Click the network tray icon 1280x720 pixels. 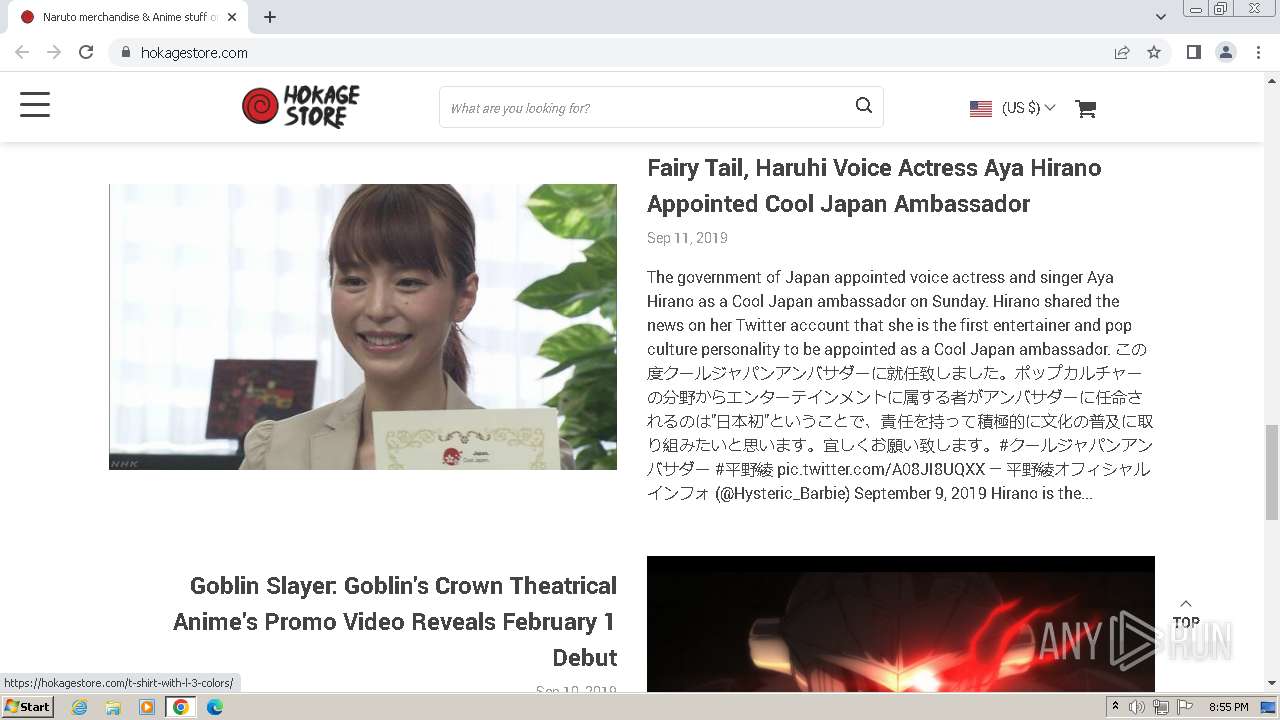pos(1161,707)
